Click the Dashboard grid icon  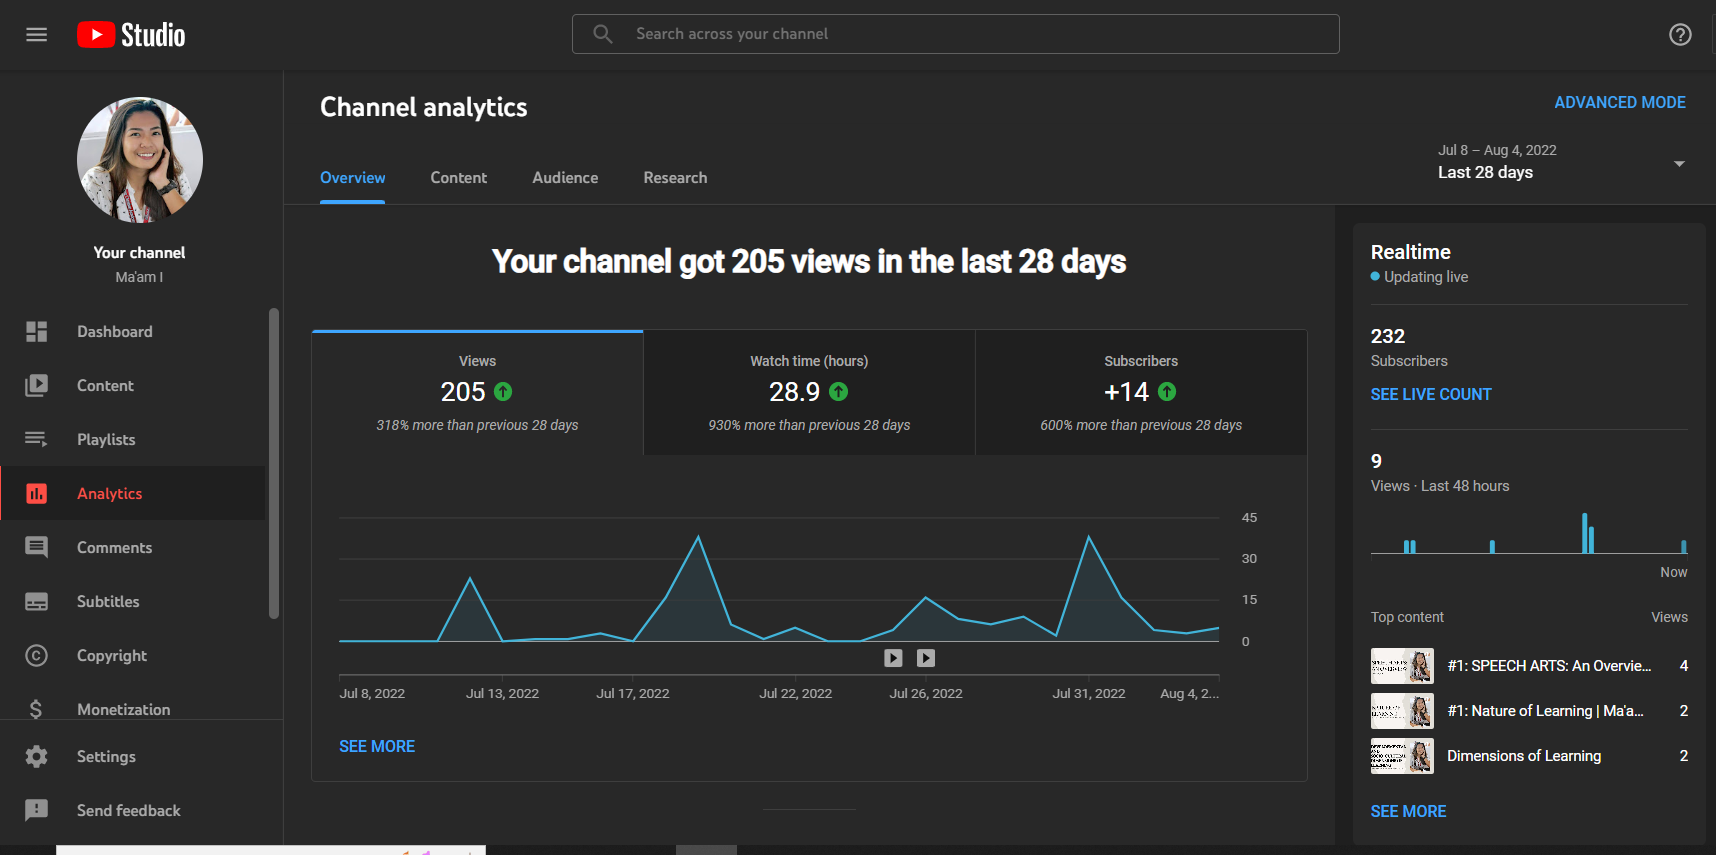(x=37, y=332)
